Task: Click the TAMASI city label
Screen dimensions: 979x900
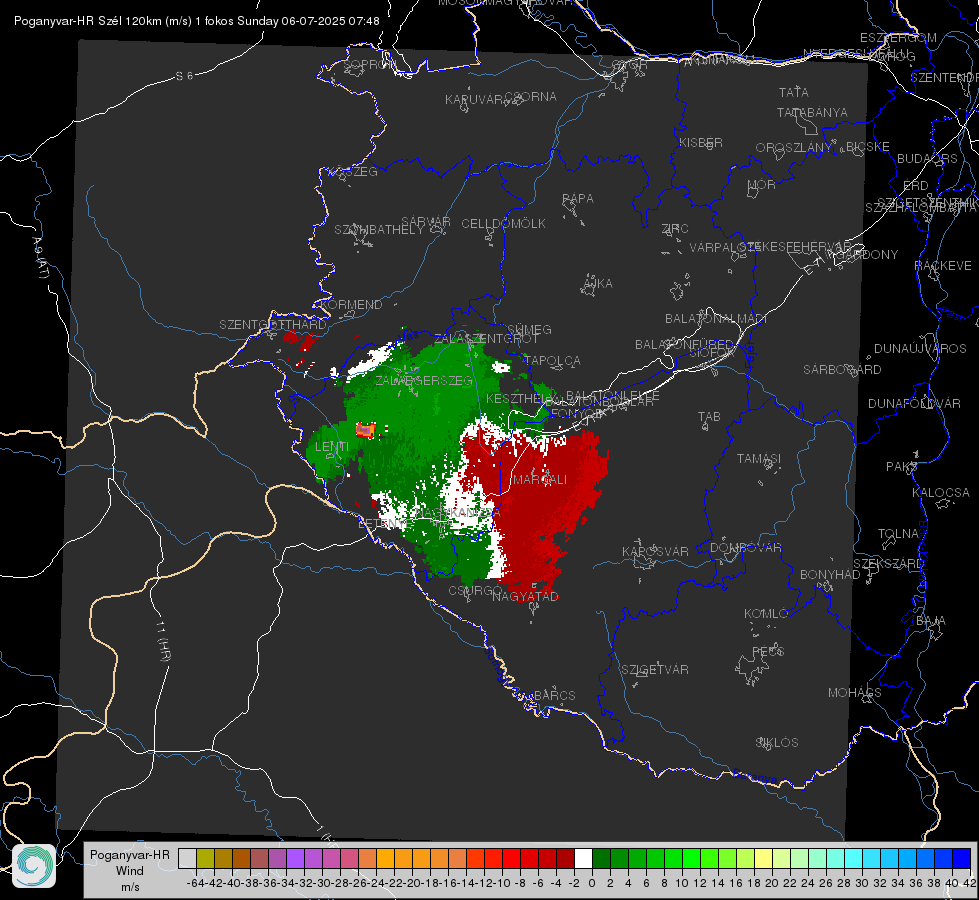Action: 759,458
